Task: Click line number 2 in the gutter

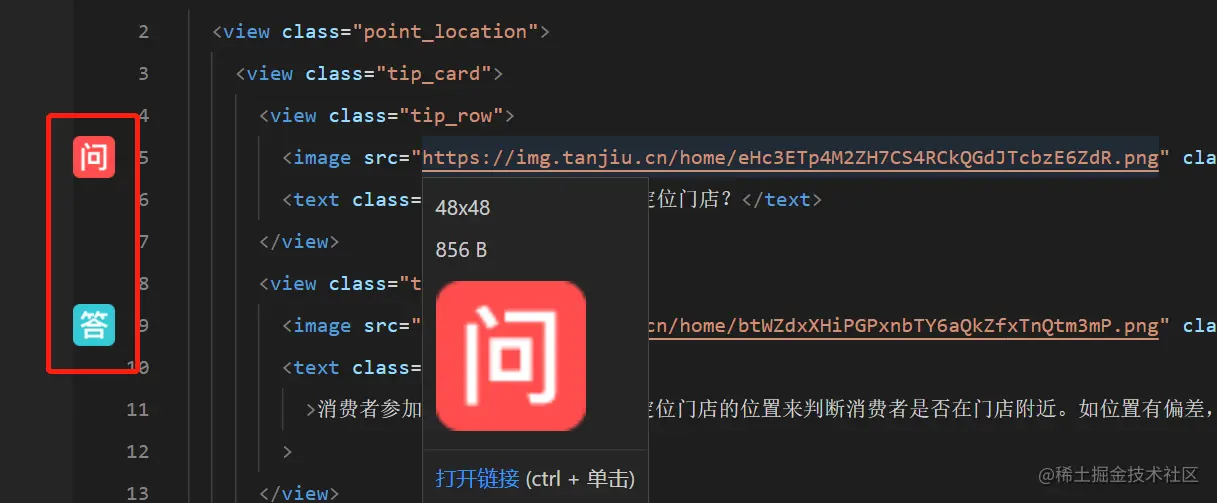Action: pyautogui.click(x=143, y=32)
